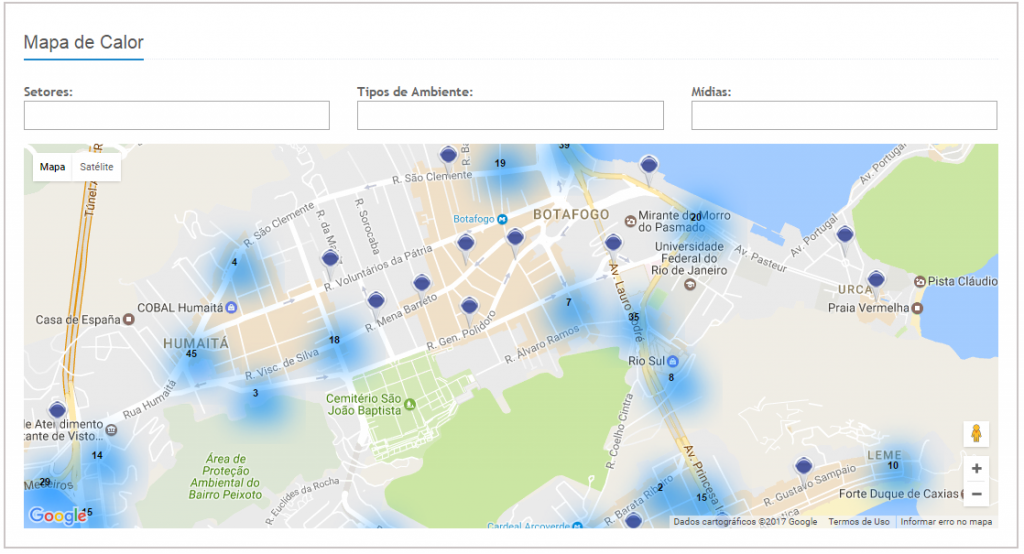Click heat cluster labeled 2

pyautogui.click(x=660, y=487)
